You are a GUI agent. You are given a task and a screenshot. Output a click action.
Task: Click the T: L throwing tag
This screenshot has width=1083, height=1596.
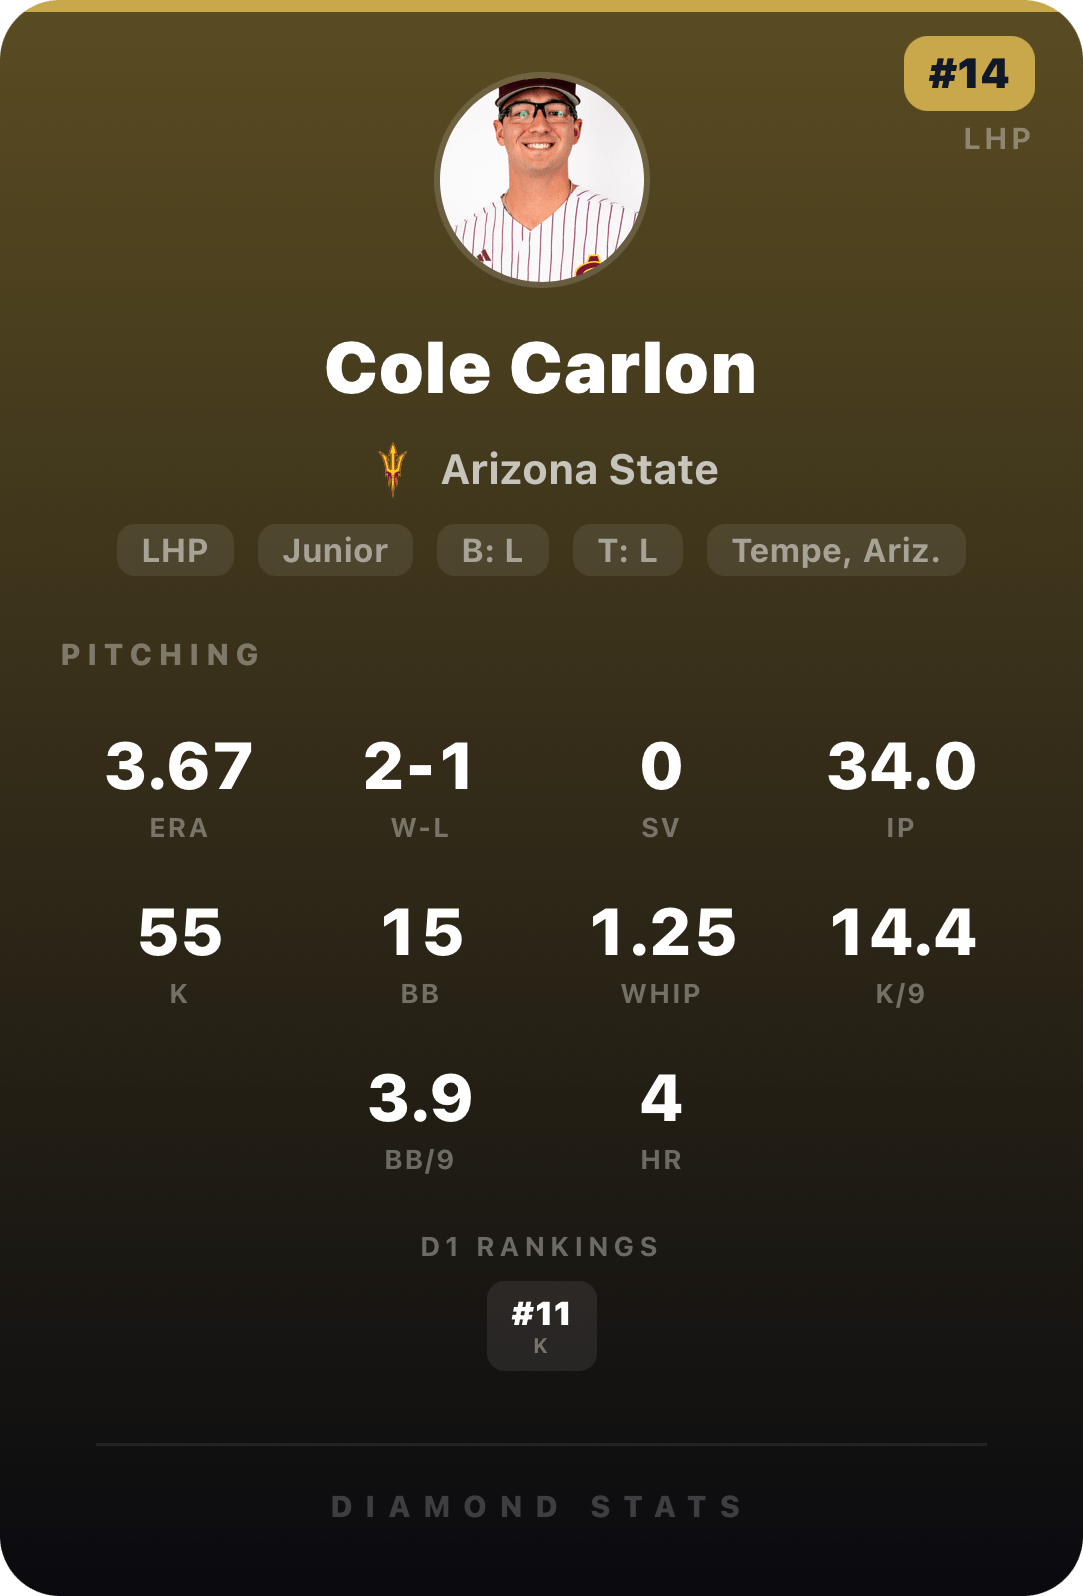coord(627,550)
